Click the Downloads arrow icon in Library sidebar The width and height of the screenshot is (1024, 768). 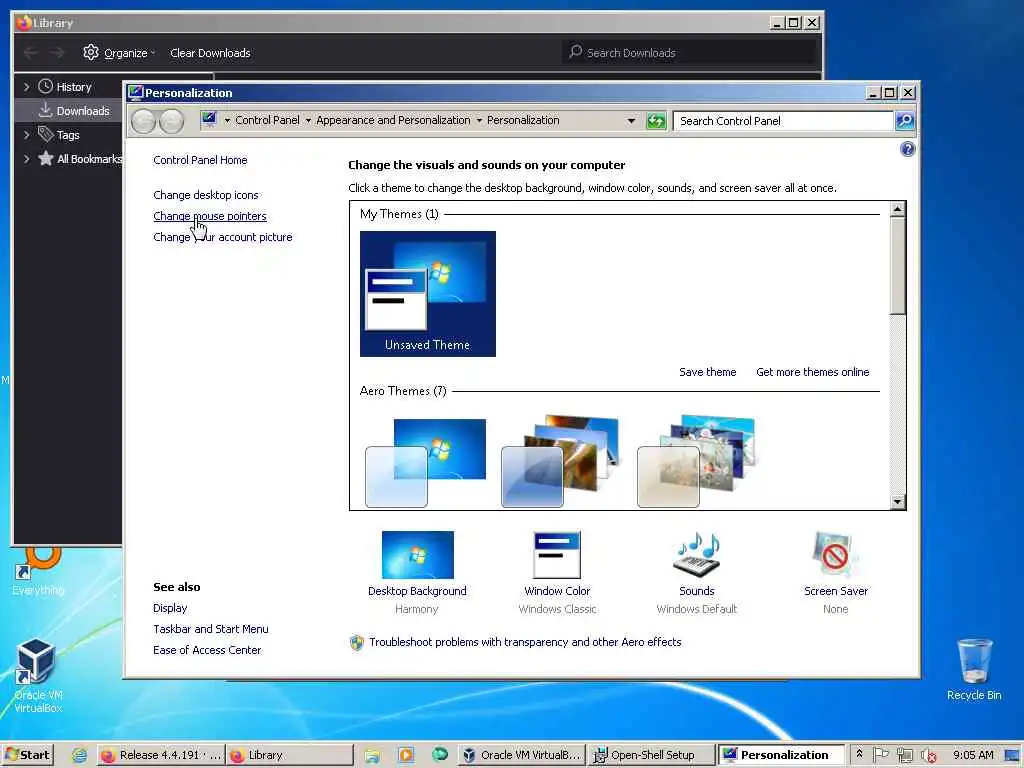45,110
